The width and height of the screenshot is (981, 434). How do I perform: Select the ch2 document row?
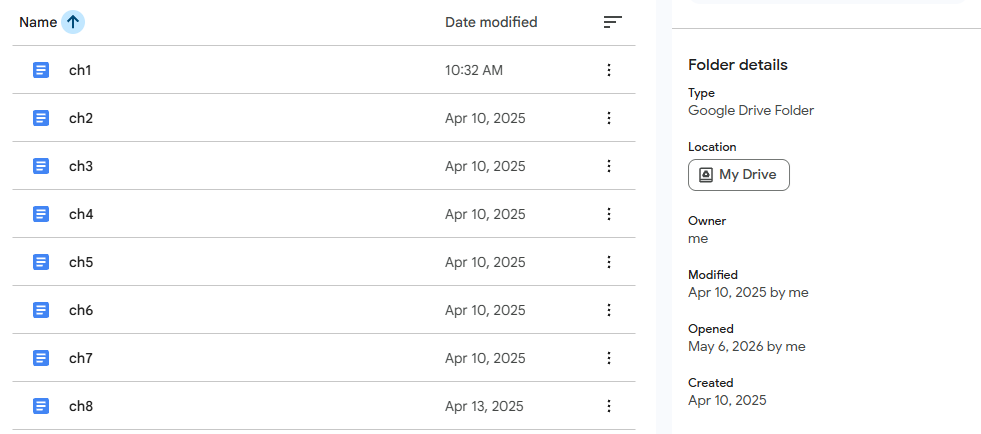324,118
